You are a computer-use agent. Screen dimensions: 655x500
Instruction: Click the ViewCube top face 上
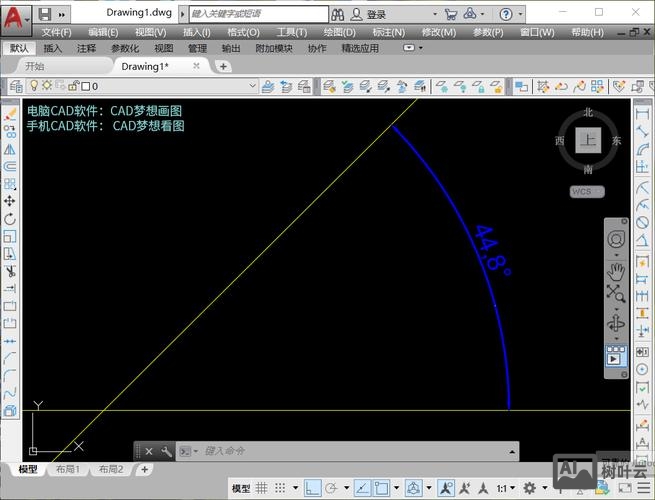[x=588, y=141]
